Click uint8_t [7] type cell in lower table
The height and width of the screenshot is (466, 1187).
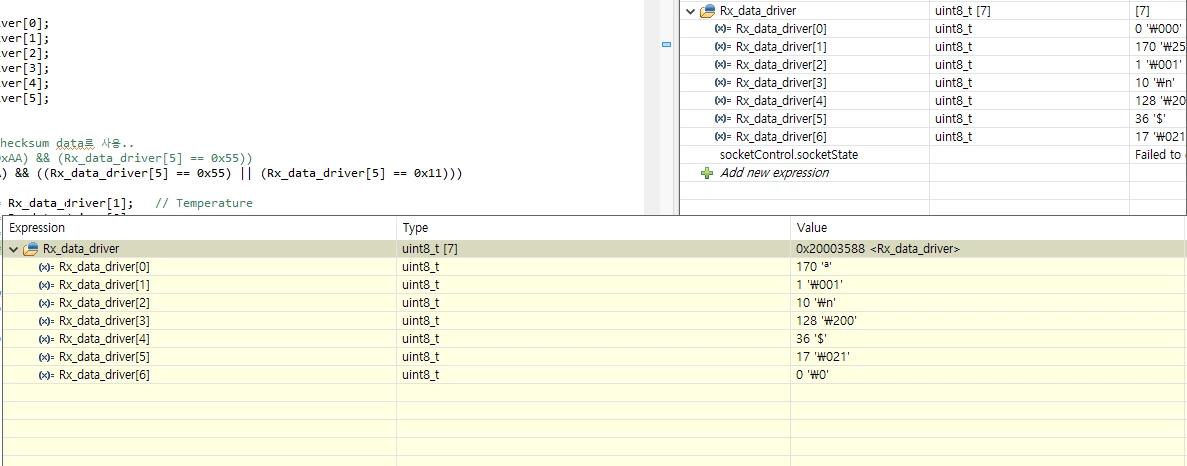429,249
